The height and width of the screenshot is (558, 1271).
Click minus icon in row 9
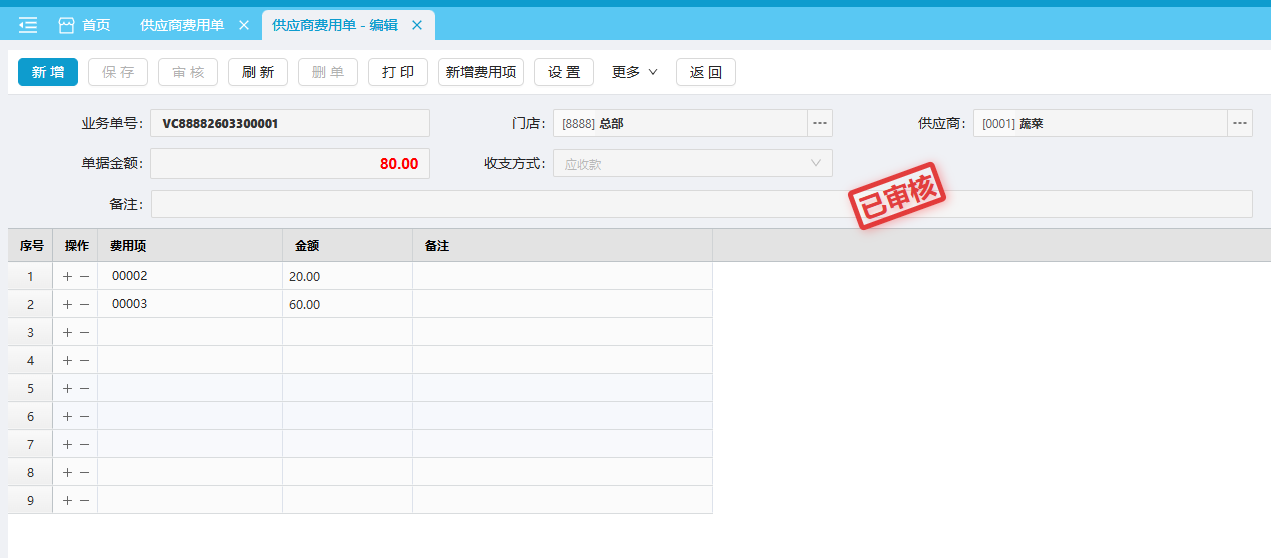coord(85,500)
